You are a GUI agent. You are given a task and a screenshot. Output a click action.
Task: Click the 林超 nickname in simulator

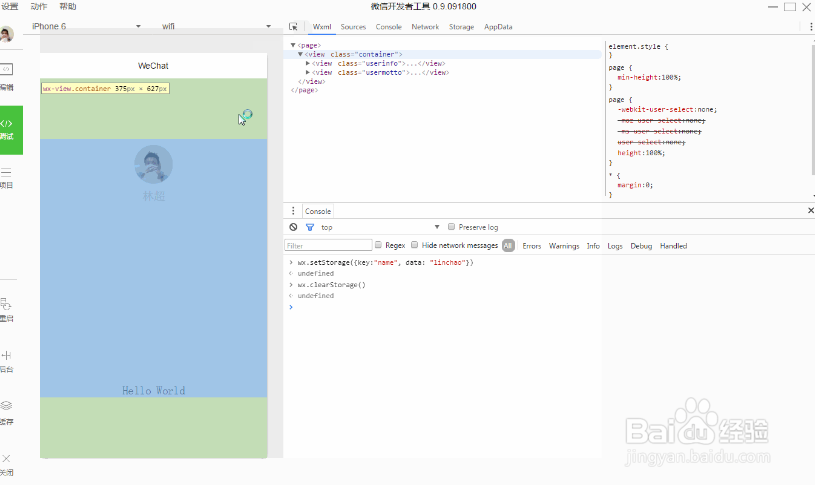[154, 196]
